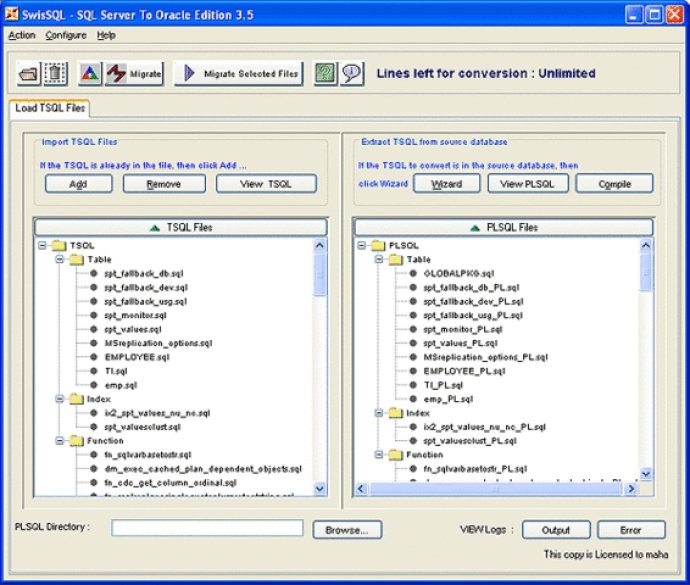
Task: Click the Migrate toolbar button
Action: pyautogui.click(x=134, y=73)
